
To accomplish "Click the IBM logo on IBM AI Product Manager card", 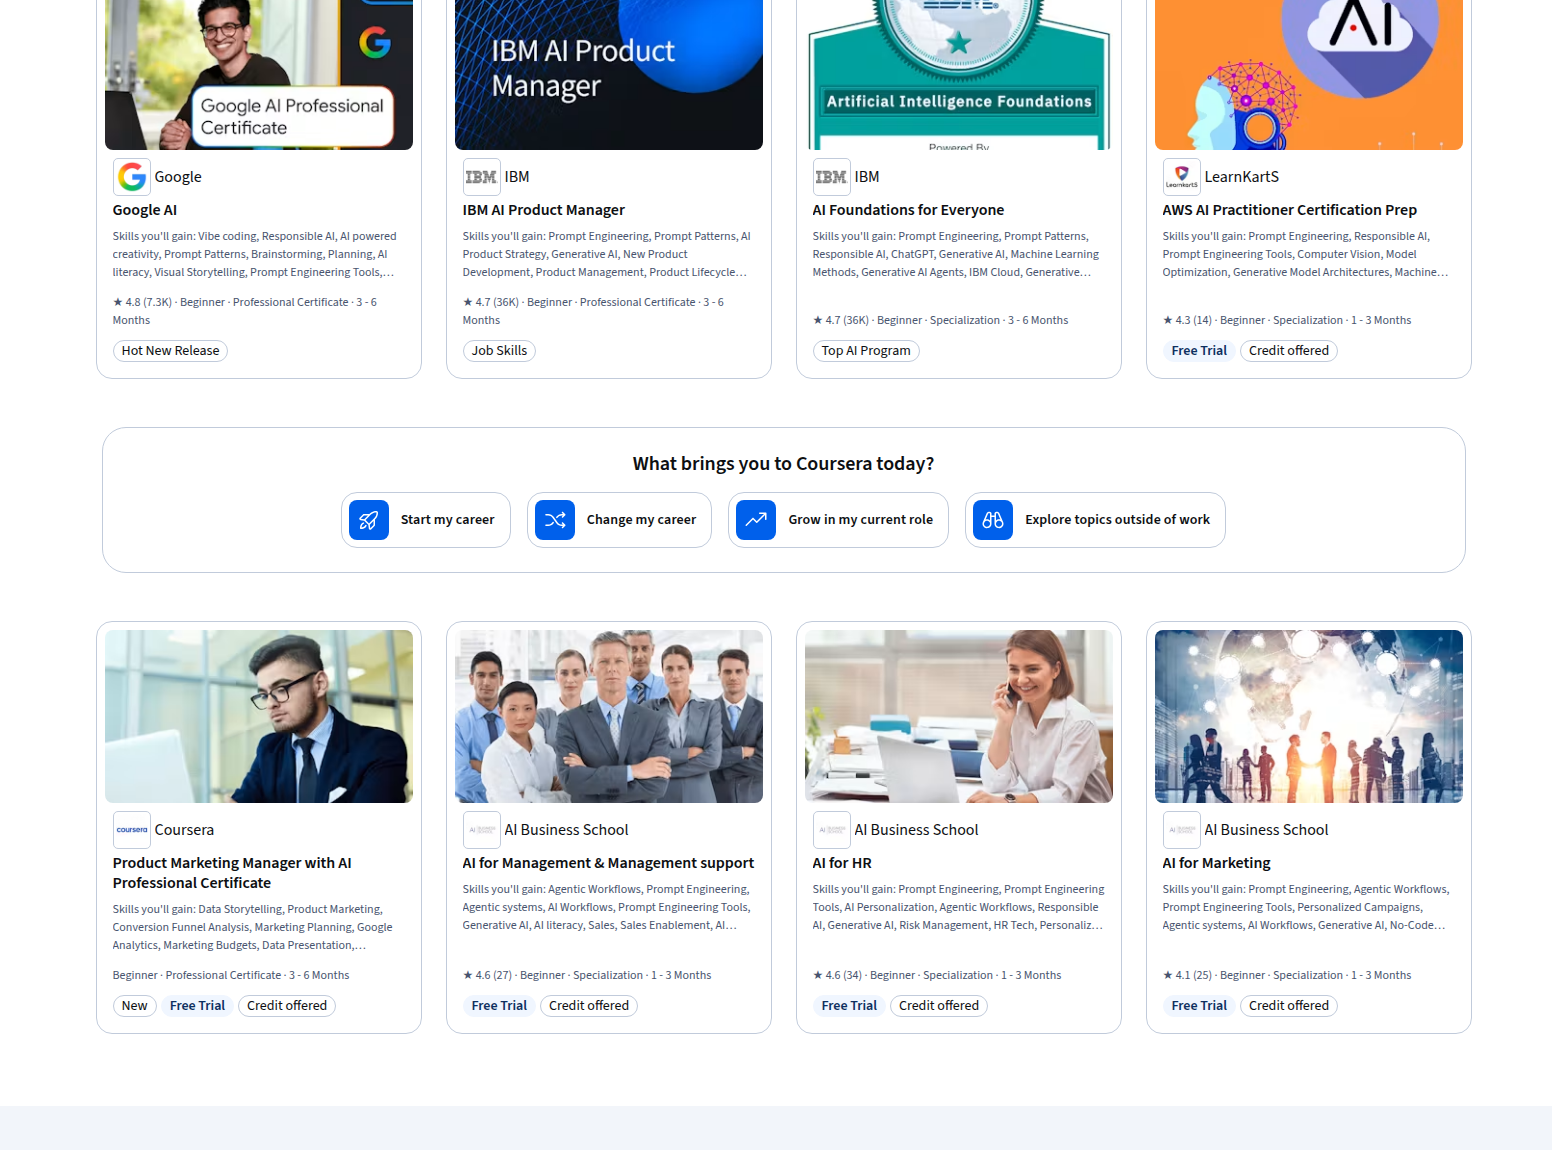I will pos(482,177).
